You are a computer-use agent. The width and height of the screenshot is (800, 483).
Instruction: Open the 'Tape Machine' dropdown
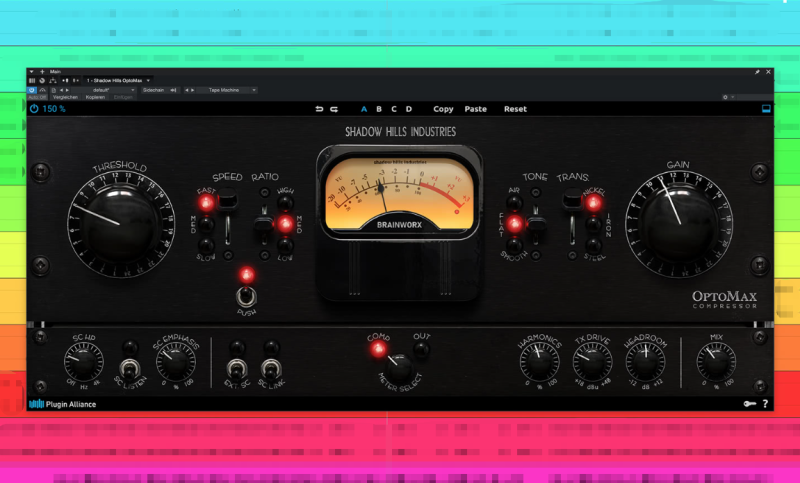[228, 90]
